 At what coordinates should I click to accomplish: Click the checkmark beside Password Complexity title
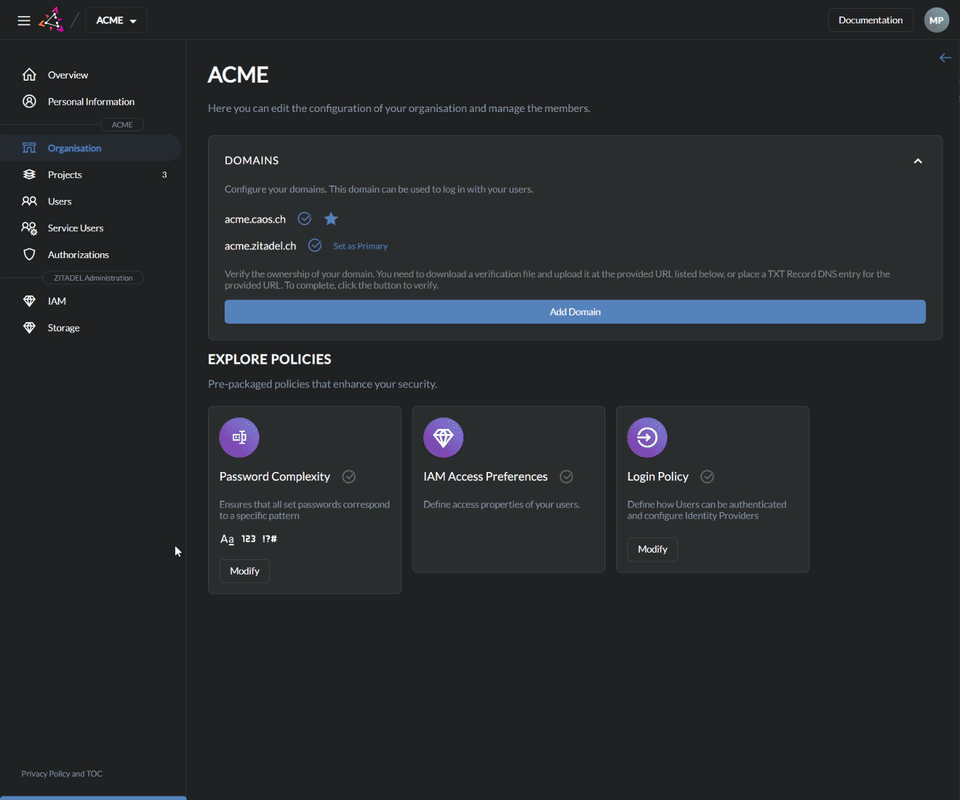[349, 477]
